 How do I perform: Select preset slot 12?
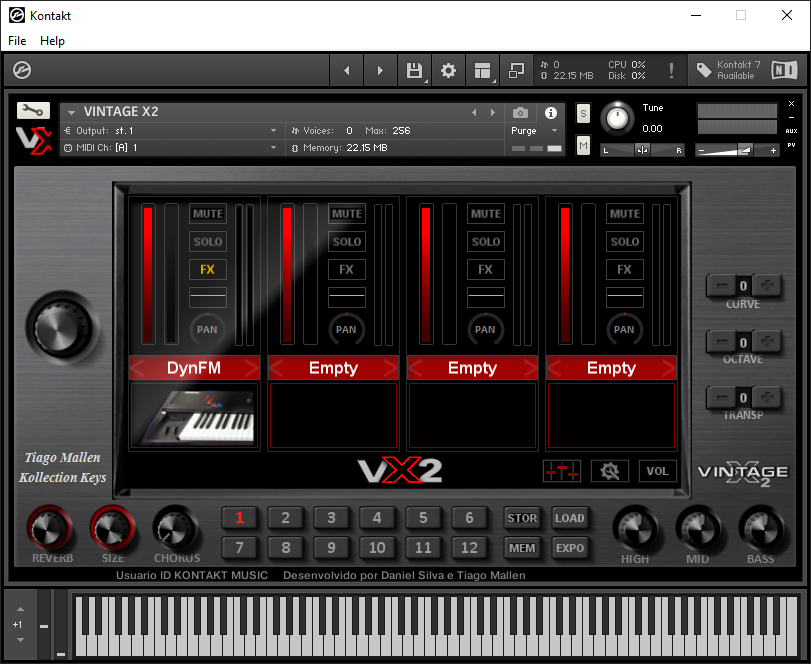[x=469, y=548]
